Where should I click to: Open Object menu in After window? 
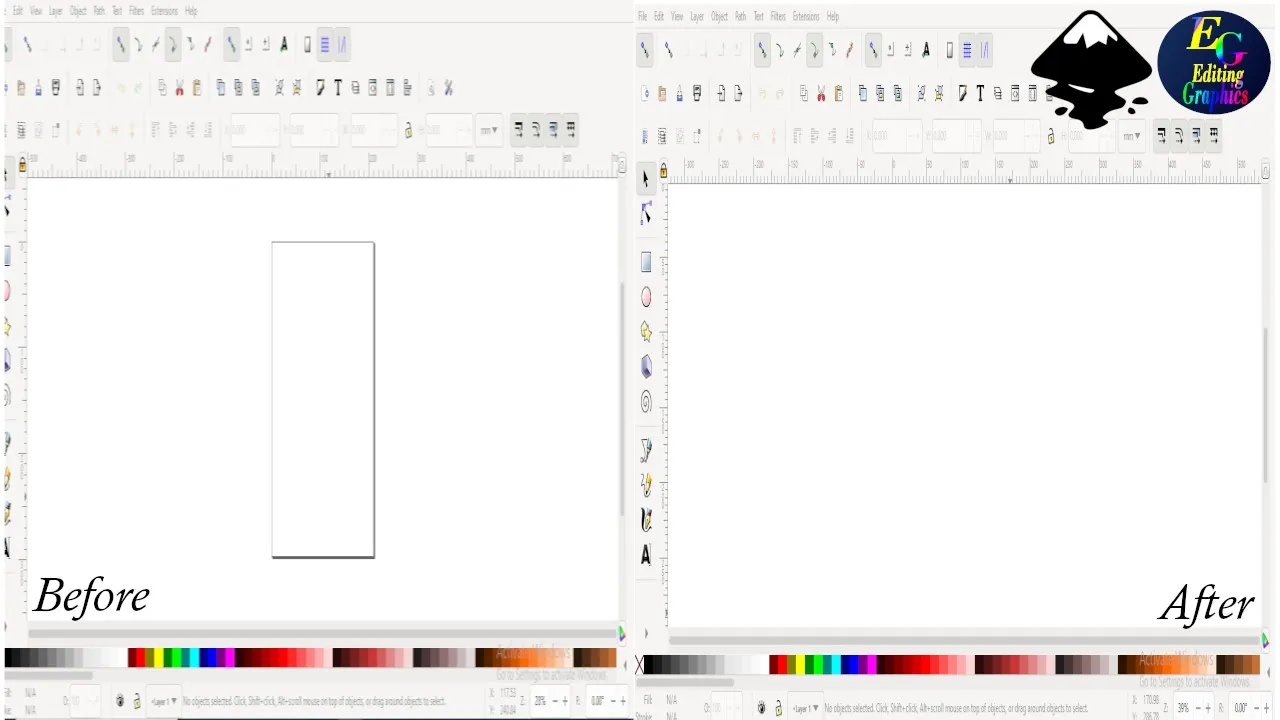coord(719,17)
